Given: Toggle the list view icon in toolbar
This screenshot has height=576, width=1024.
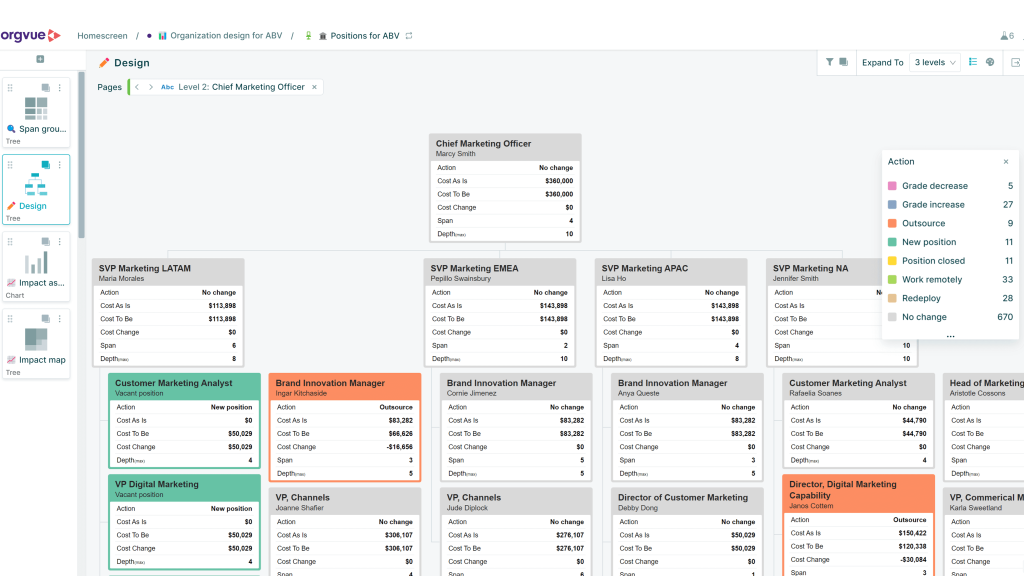Looking at the screenshot, I should 973,62.
